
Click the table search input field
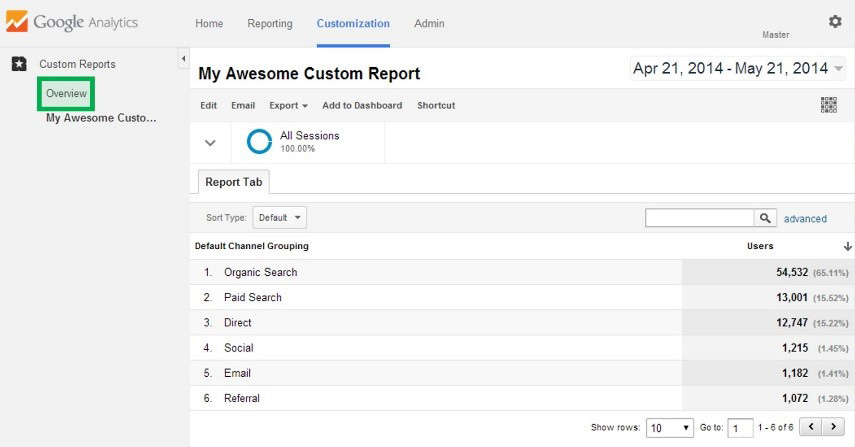[x=700, y=218]
